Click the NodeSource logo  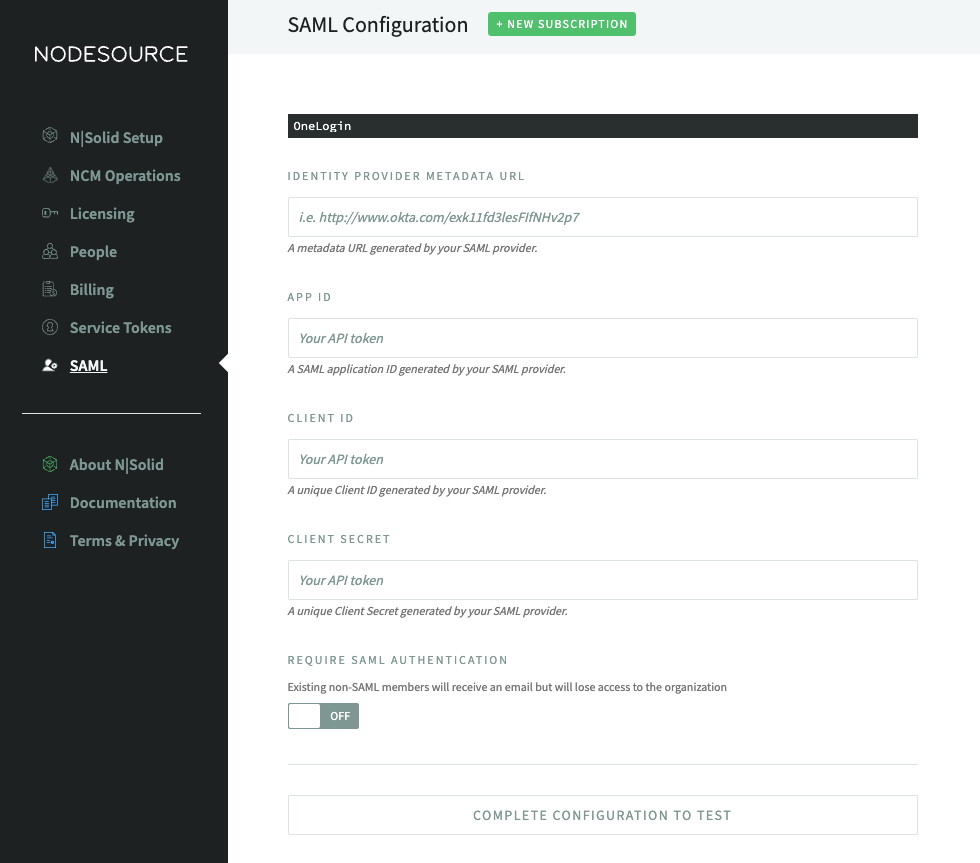[111, 54]
